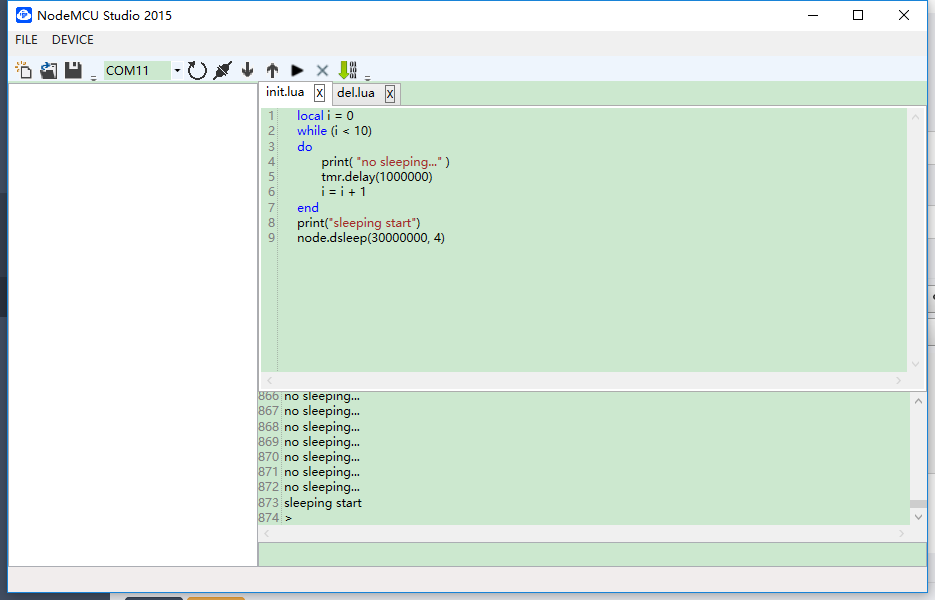Minimize the NodeMCU Studio window

[x=813, y=15]
